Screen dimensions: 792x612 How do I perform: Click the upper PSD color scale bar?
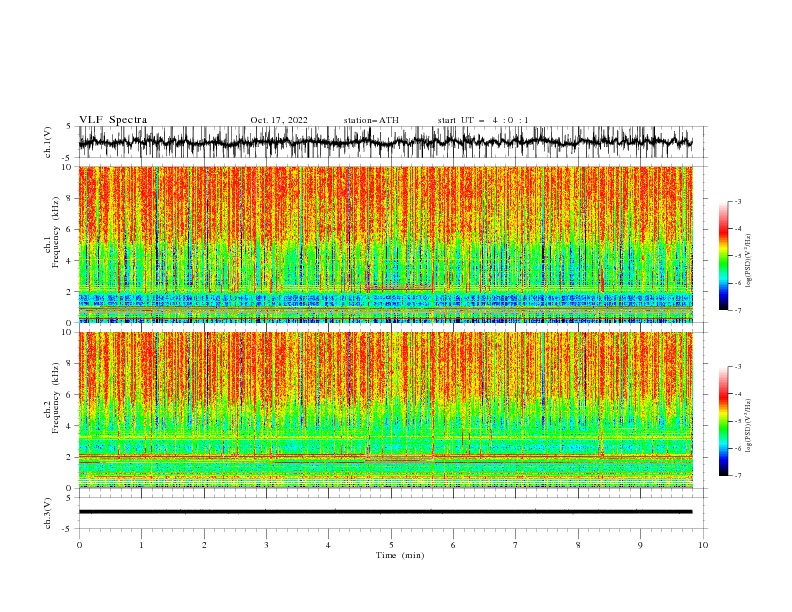click(723, 255)
